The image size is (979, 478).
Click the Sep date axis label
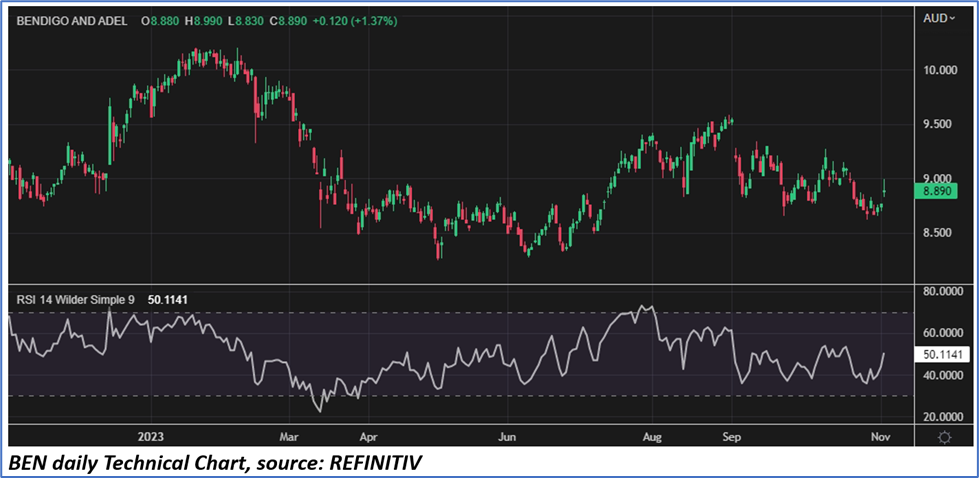pos(732,437)
